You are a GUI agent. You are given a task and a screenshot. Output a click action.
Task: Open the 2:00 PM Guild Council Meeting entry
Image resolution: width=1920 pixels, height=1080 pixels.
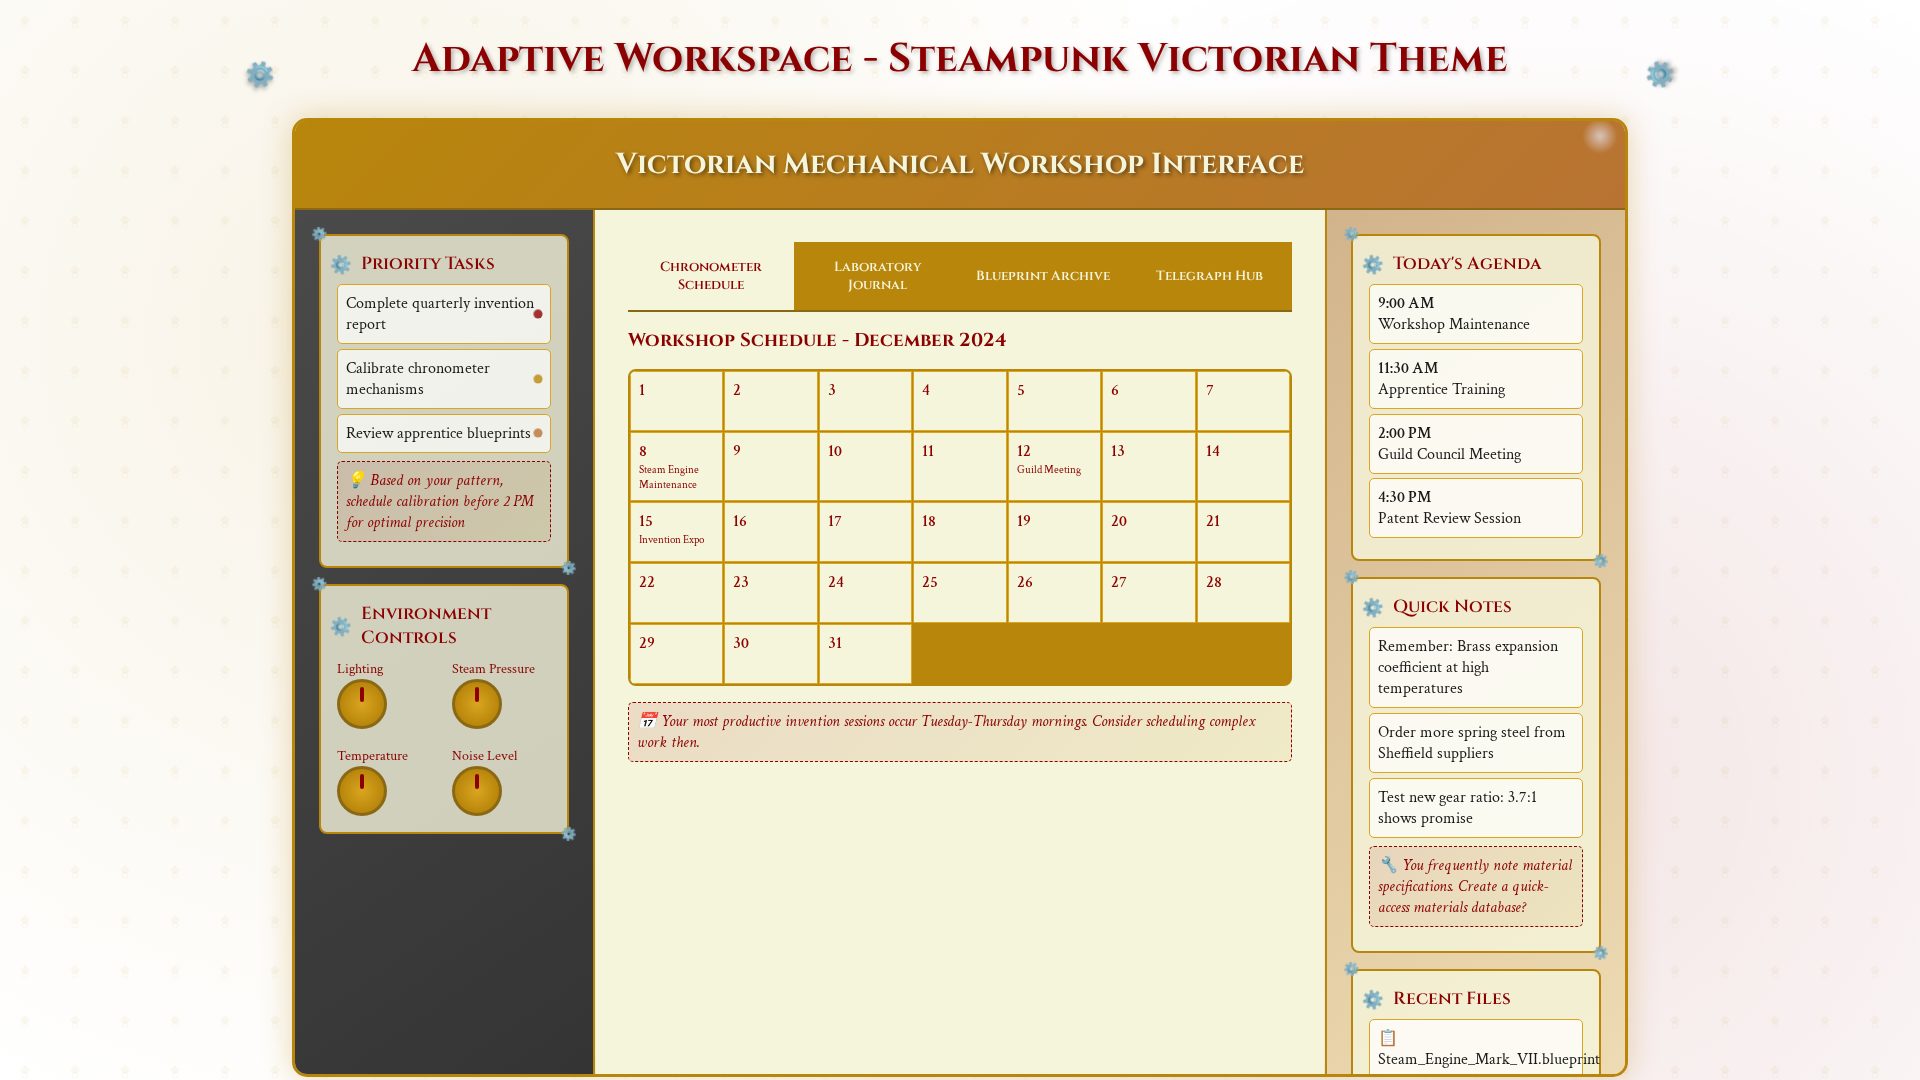(1475, 444)
